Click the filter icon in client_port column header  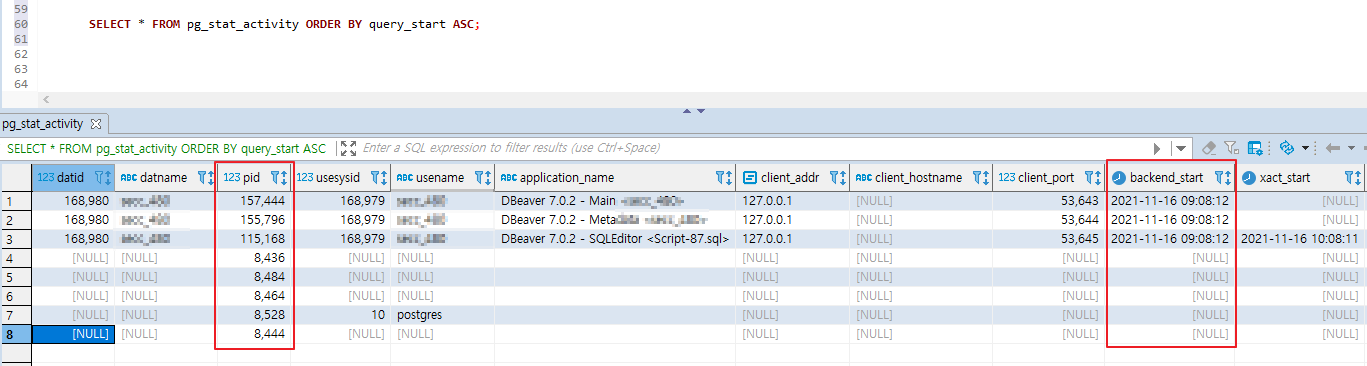1090,177
